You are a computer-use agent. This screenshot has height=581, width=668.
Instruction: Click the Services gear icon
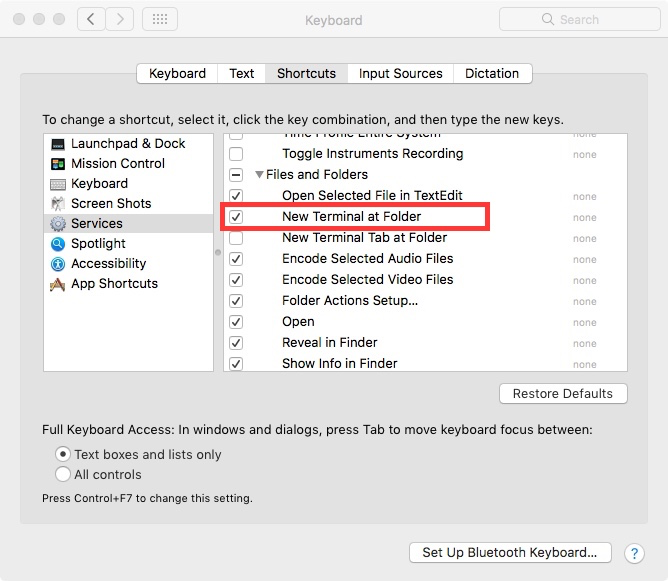[x=58, y=224]
